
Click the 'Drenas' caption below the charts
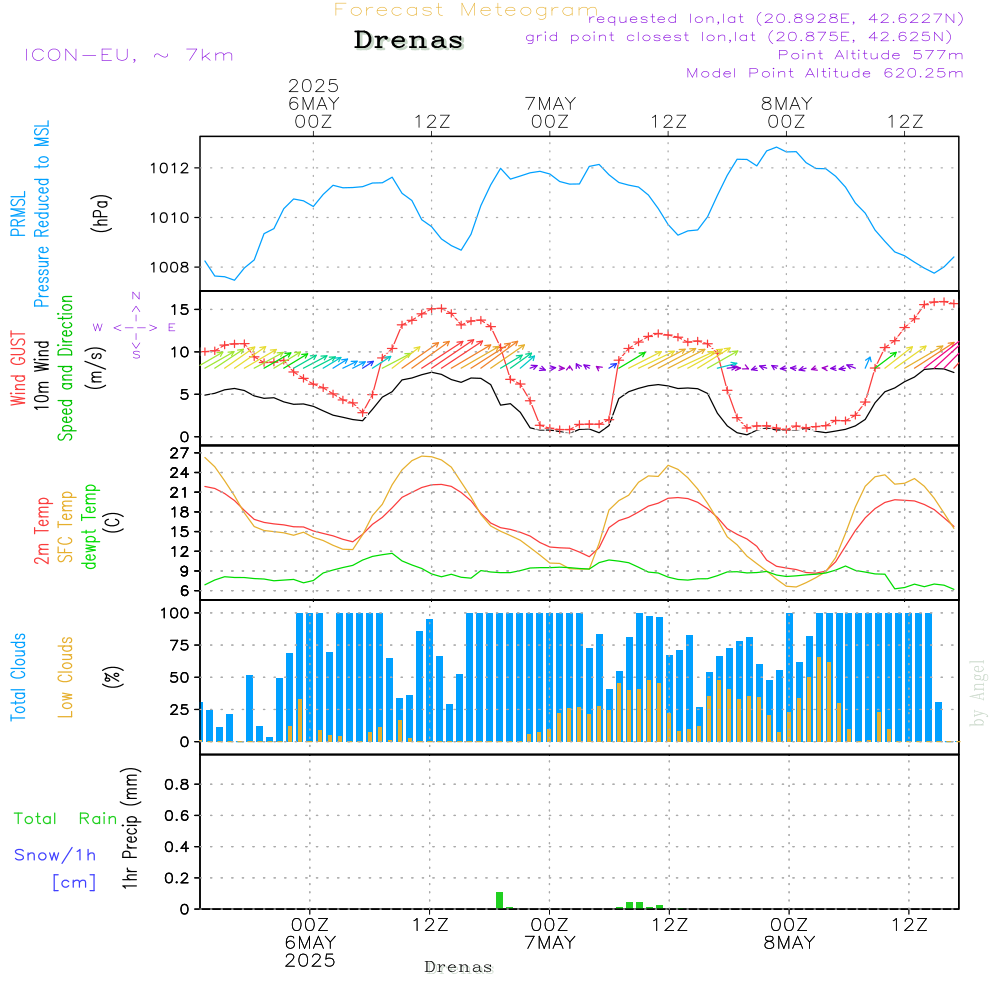[x=459, y=967]
